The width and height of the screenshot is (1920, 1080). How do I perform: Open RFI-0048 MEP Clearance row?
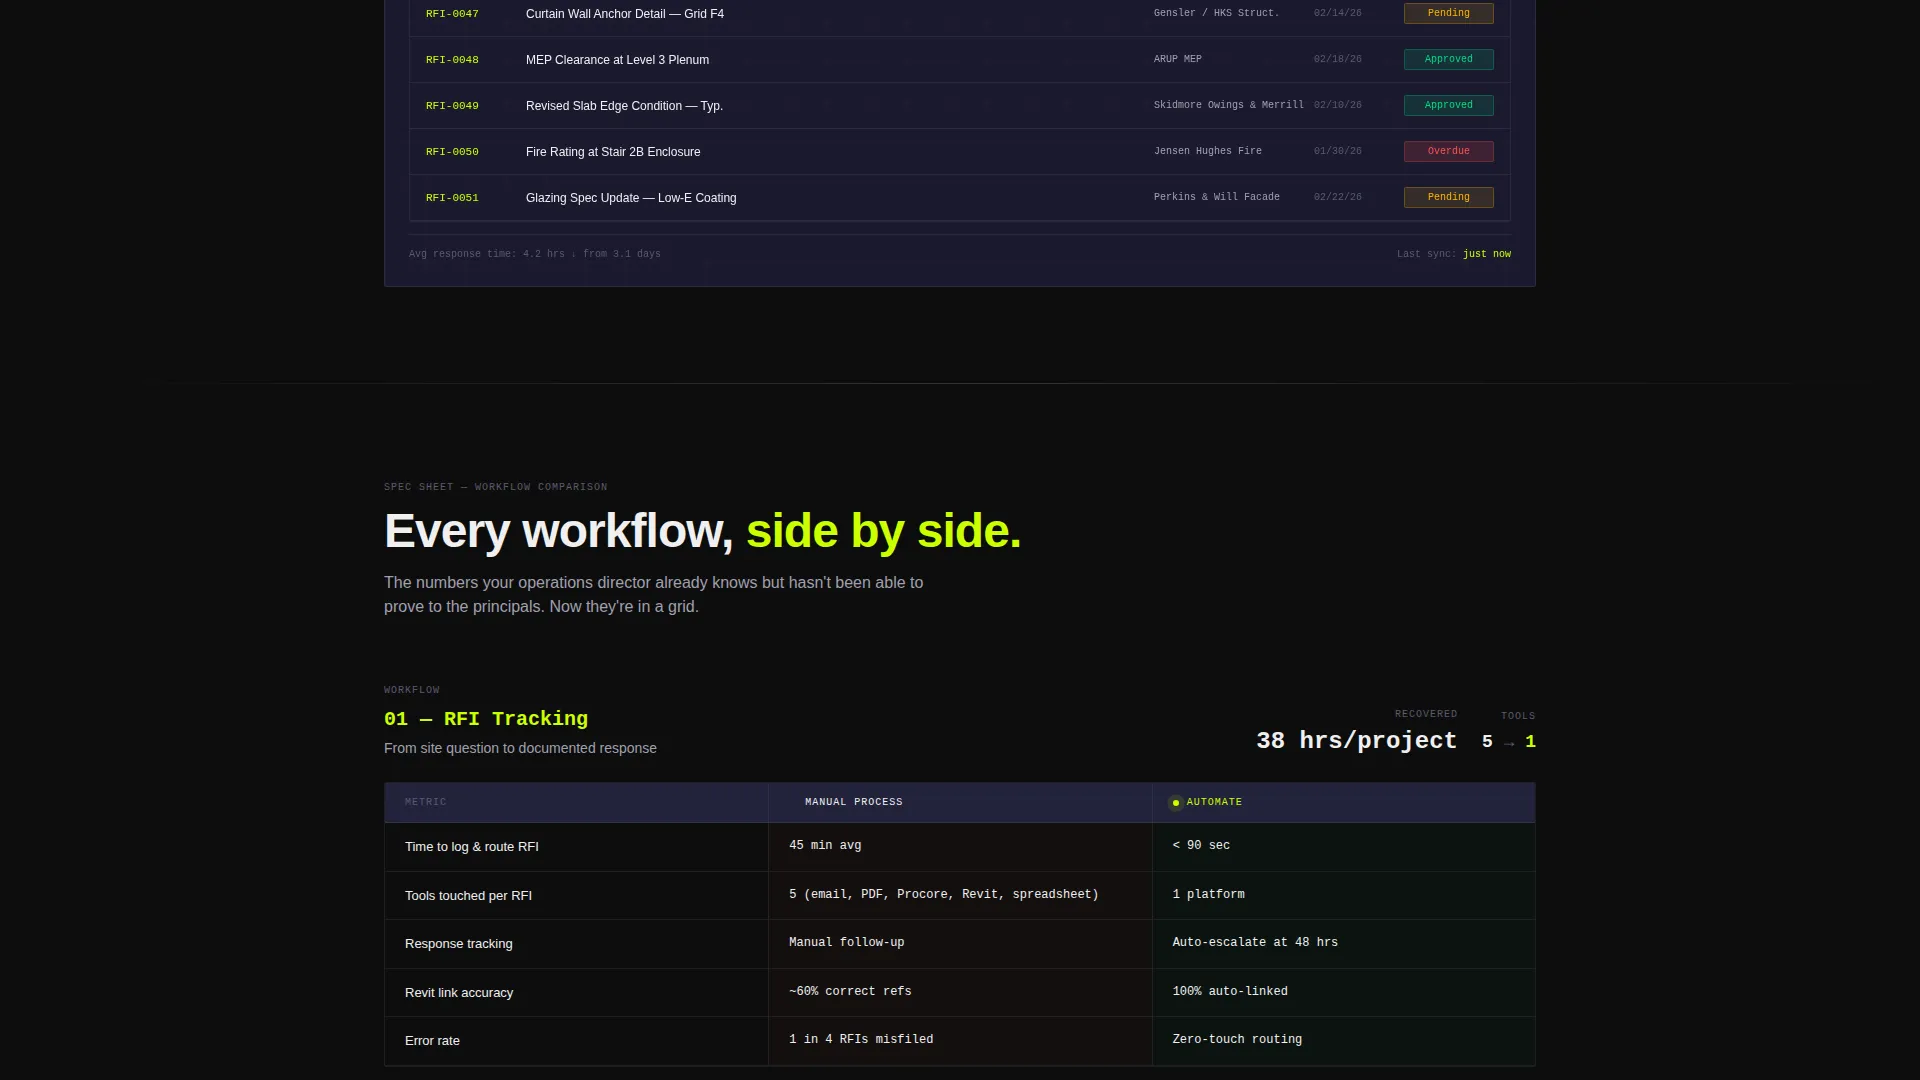(x=960, y=60)
